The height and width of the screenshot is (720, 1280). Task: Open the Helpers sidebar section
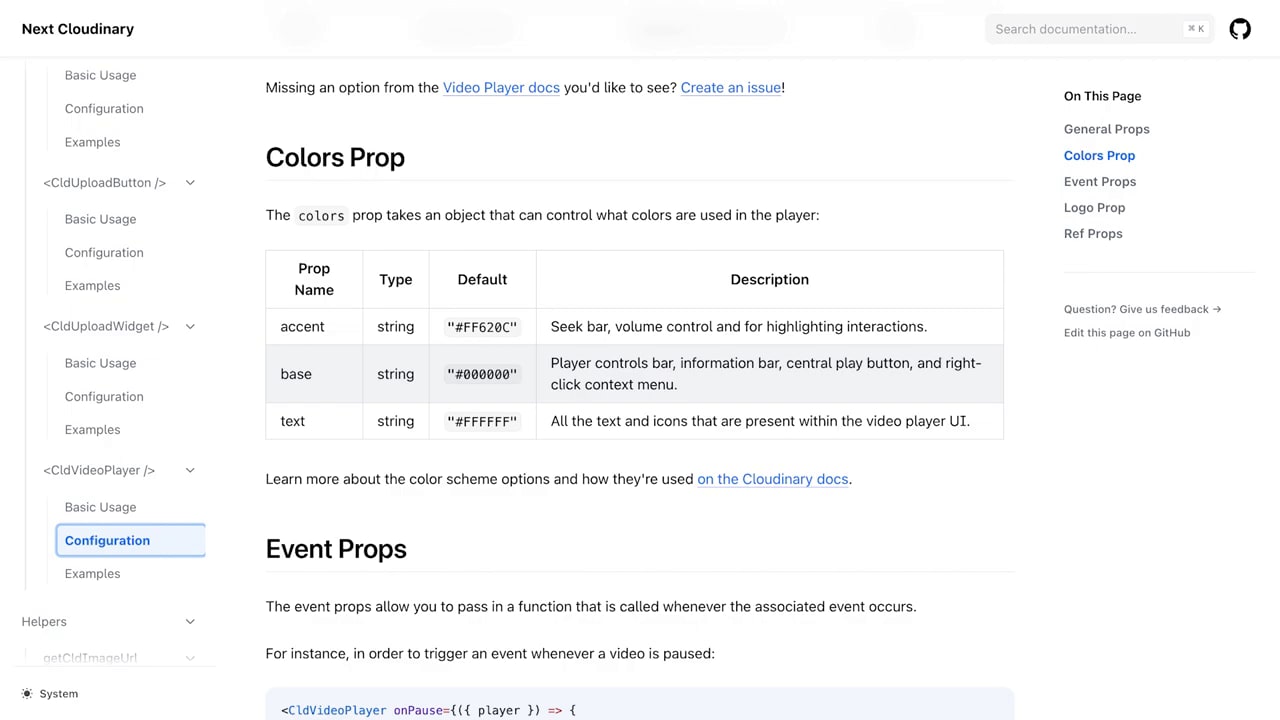pos(44,622)
